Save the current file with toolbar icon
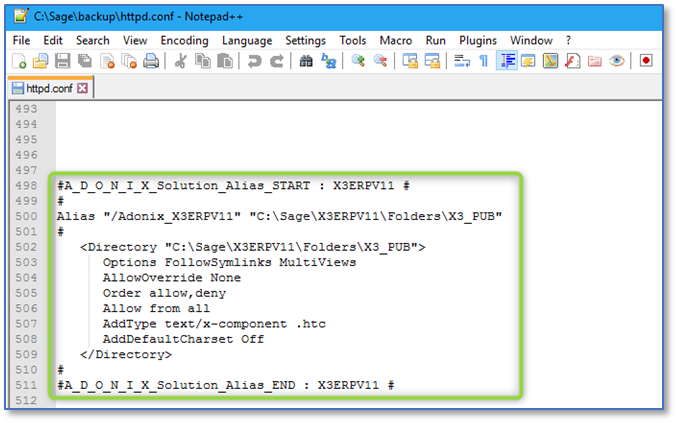This screenshot has height=423, width=677. (x=62, y=61)
